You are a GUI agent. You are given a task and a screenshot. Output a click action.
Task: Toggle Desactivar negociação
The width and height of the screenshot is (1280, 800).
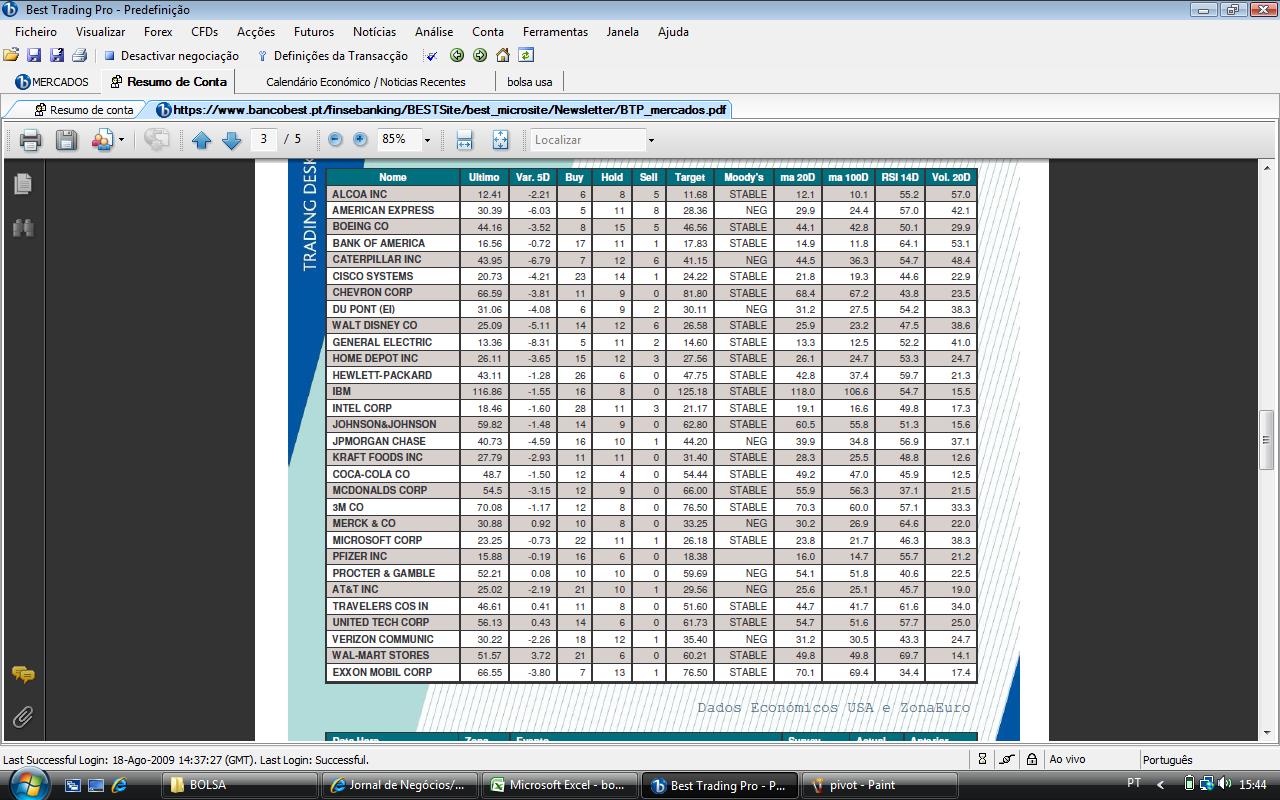[x=172, y=56]
